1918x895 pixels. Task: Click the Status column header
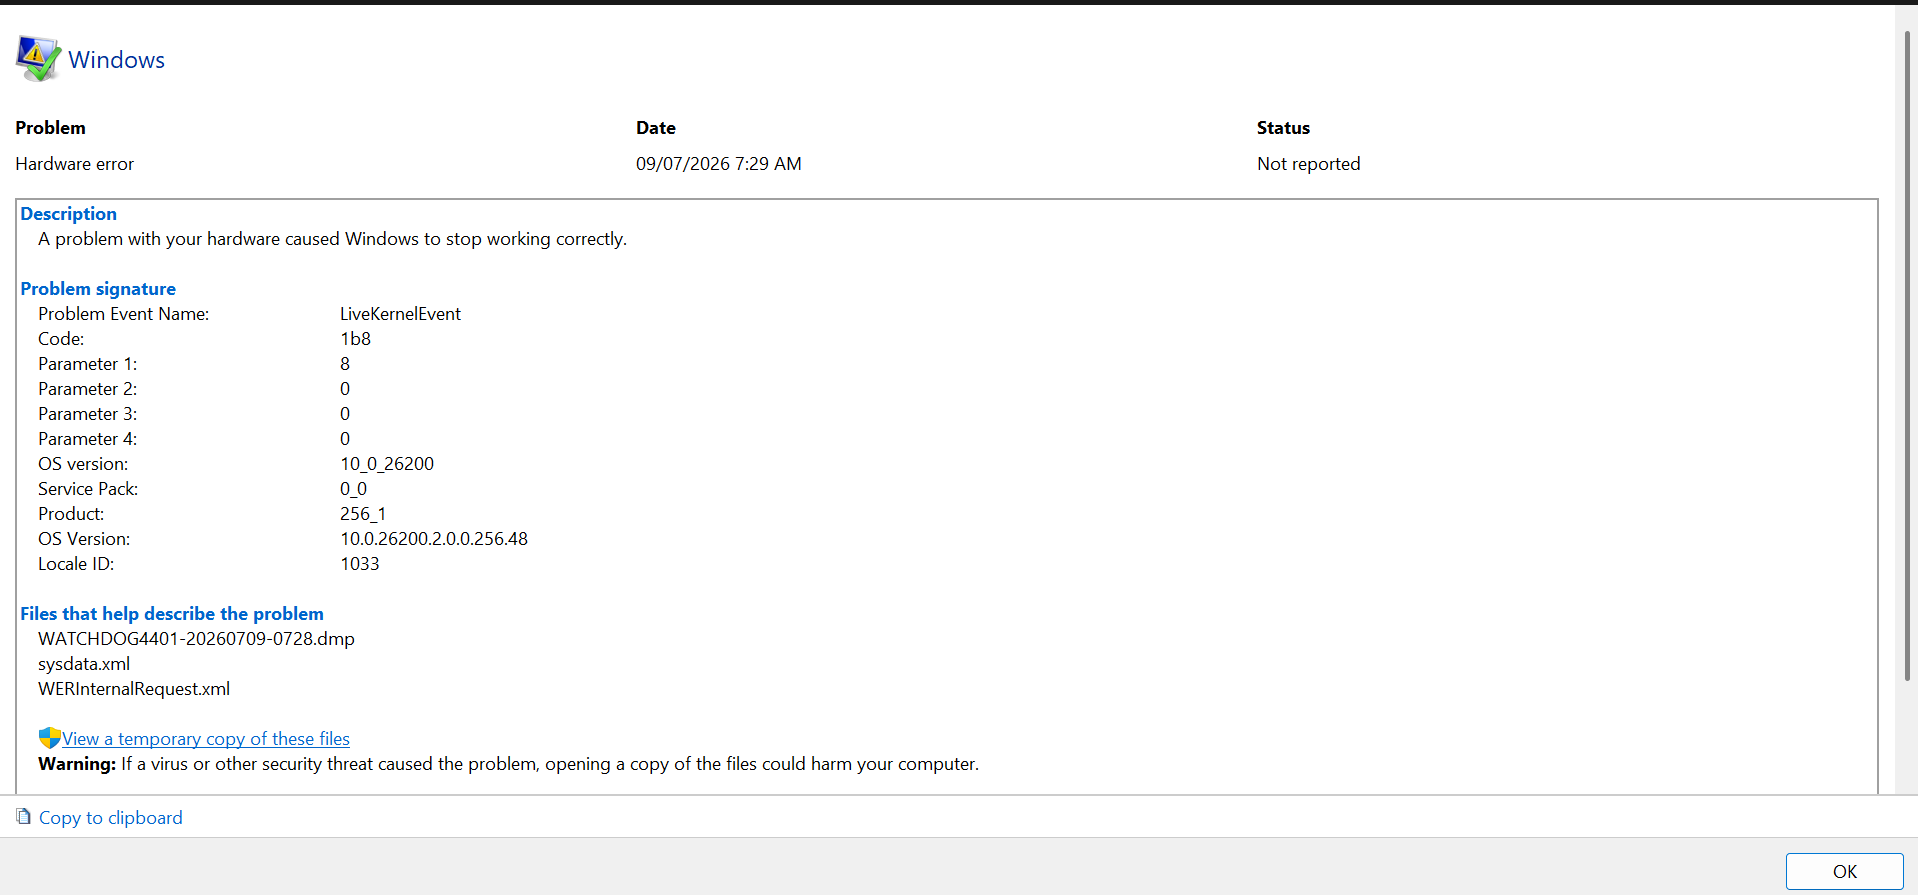point(1283,128)
